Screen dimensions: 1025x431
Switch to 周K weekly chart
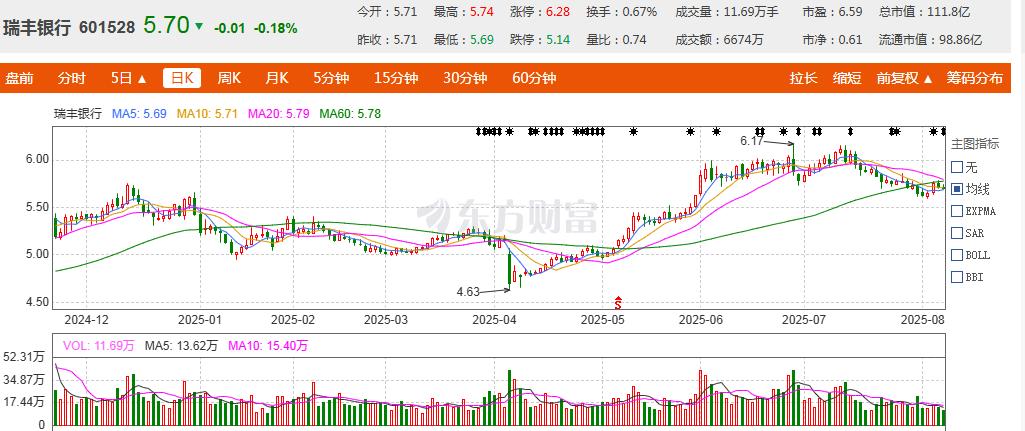tap(229, 78)
